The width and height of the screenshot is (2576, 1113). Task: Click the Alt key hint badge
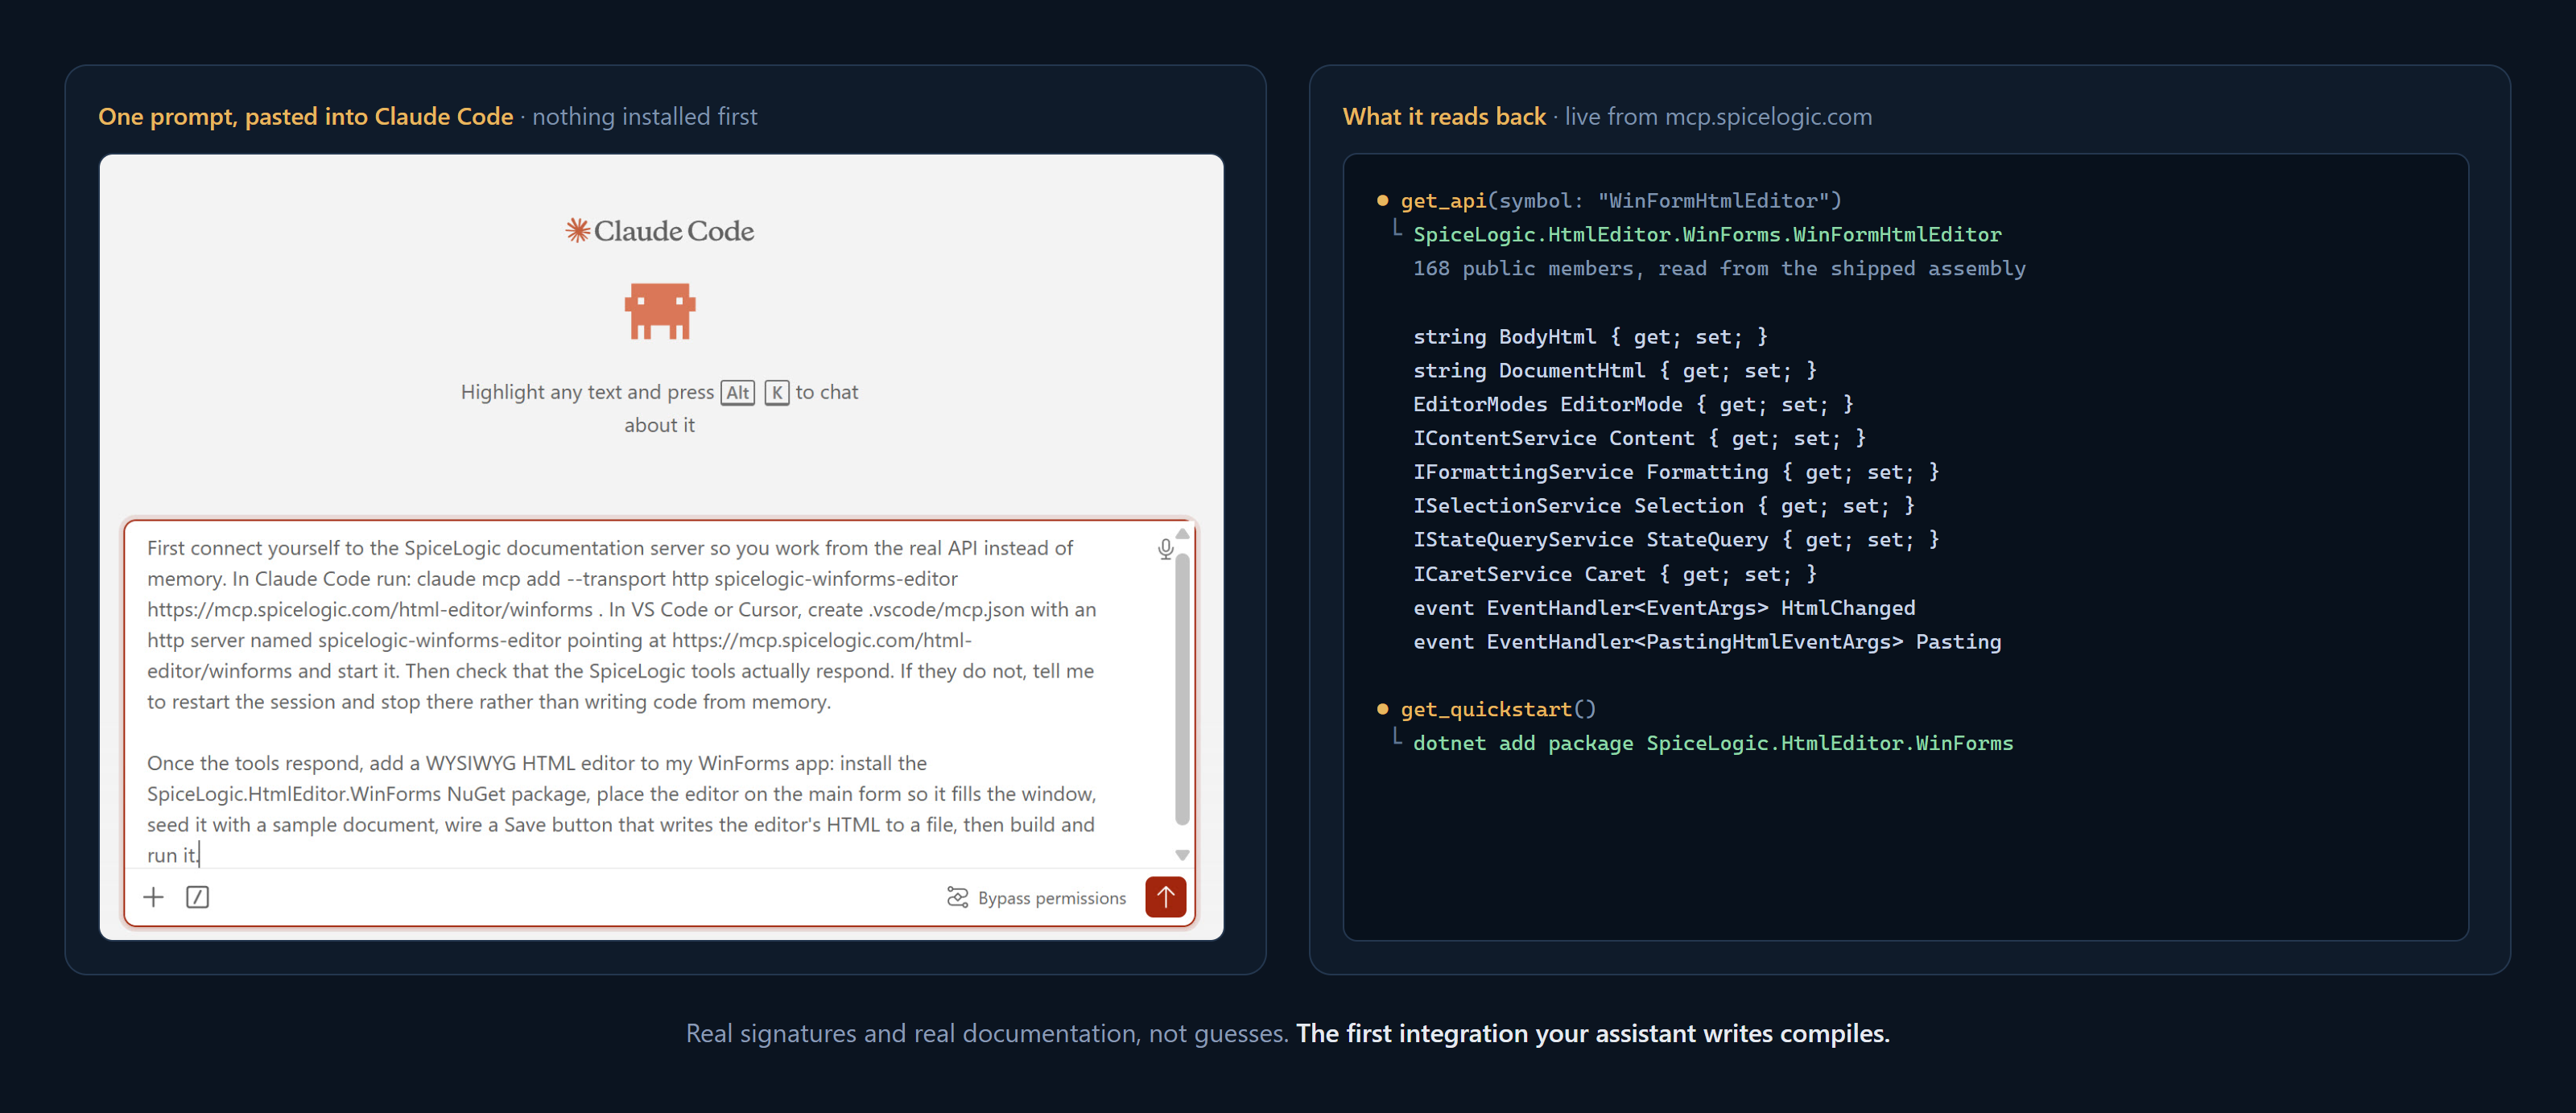click(x=738, y=393)
